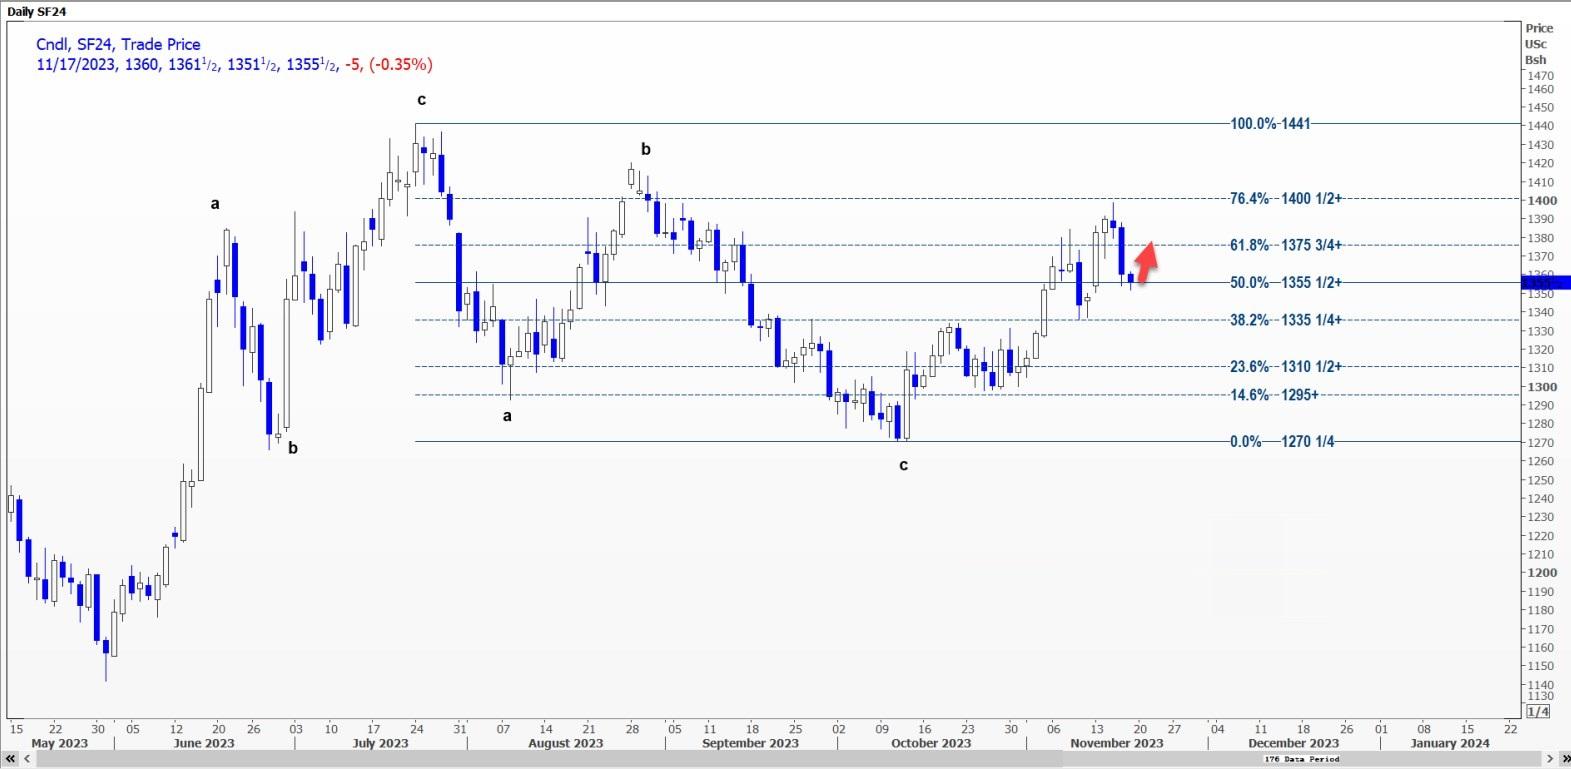Select the 14.6% 1295+ retracement label
The width and height of the screenshot is (1571, 769).
(1274, 394)
